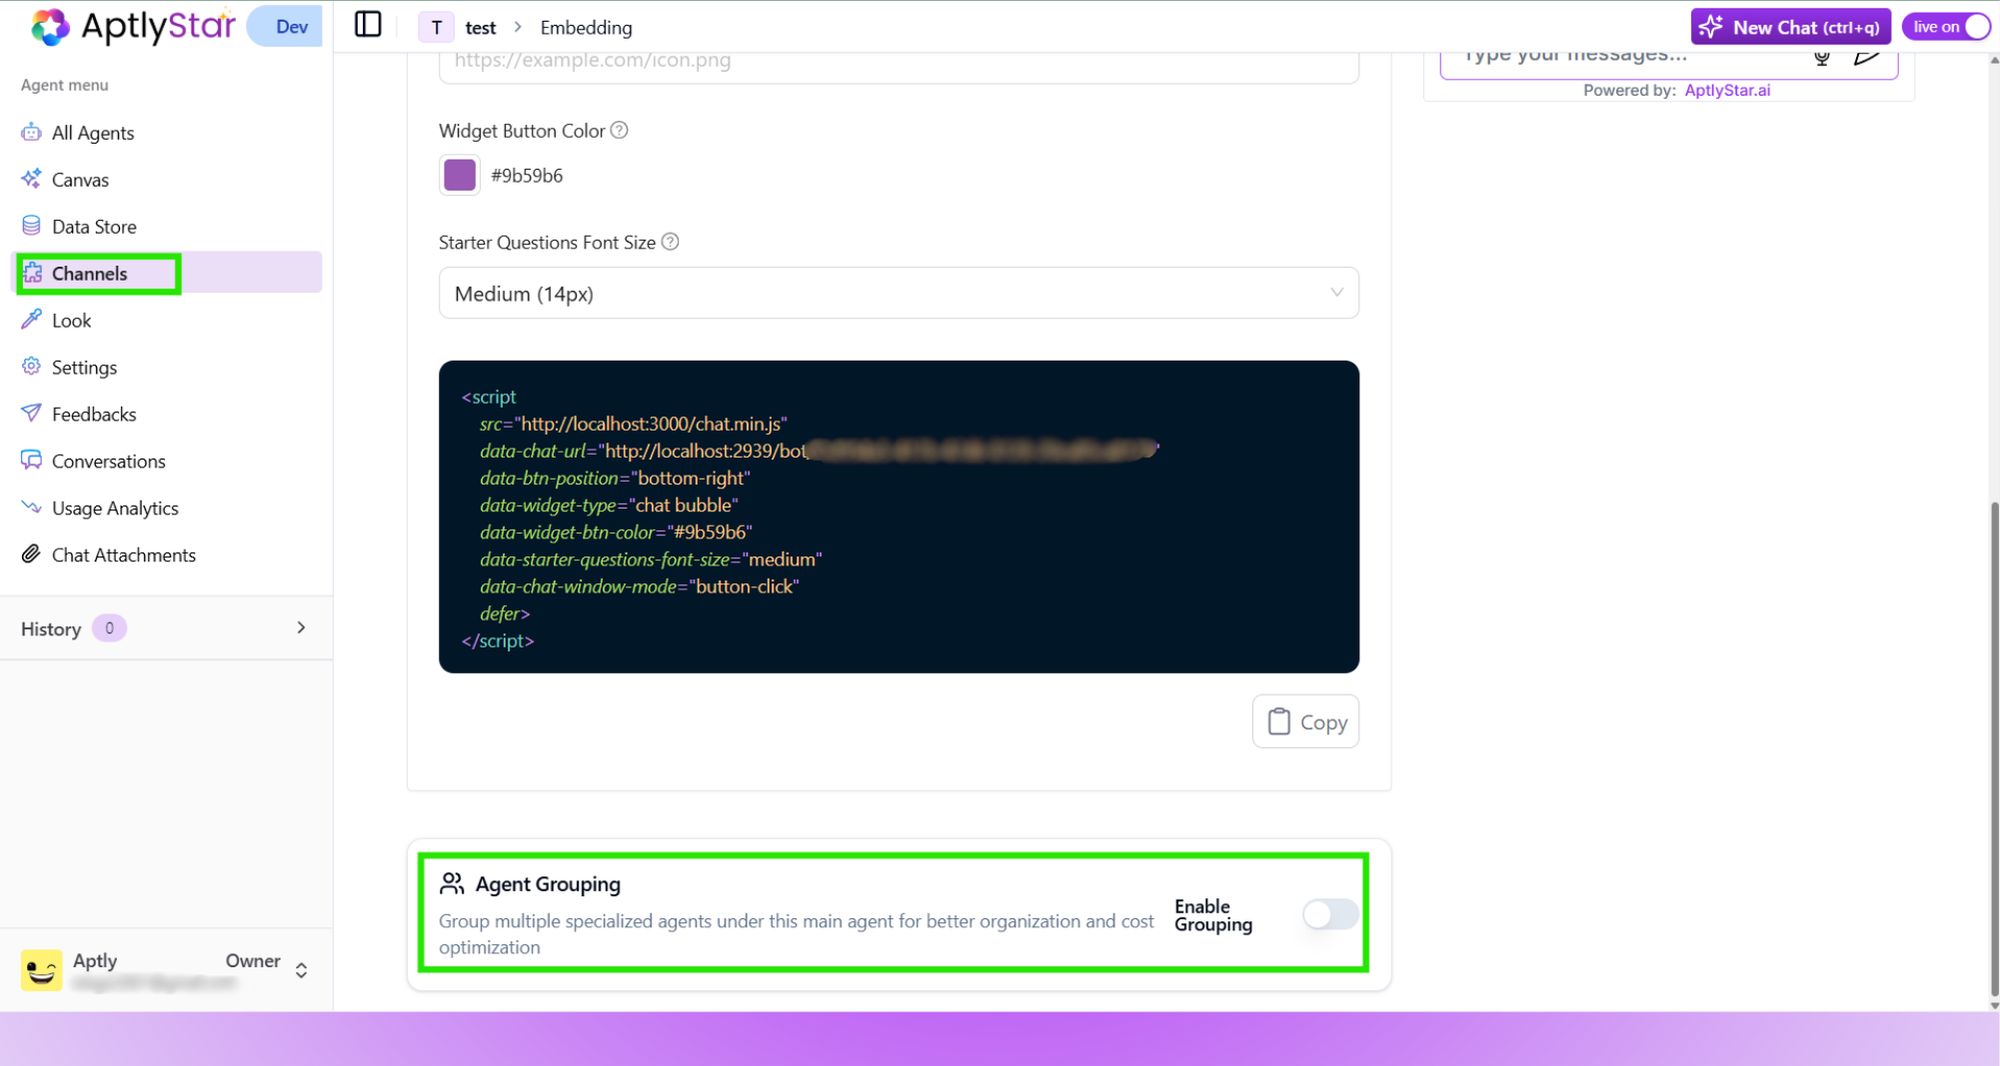
Task: Copy the embed script code
Action: (1305, 721)
